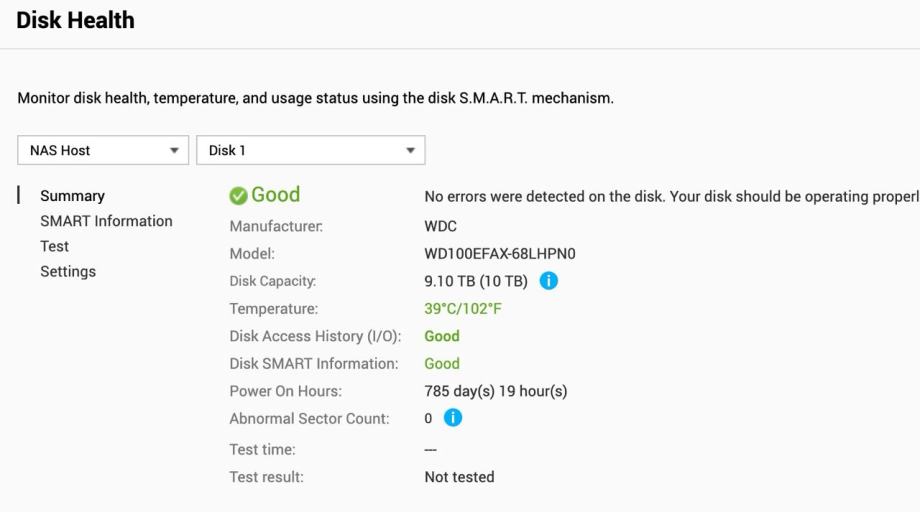This screenshot has height=512, width=920.
Task: Expand the Disk 1 selector dropdown
Action: pos(311,150)
